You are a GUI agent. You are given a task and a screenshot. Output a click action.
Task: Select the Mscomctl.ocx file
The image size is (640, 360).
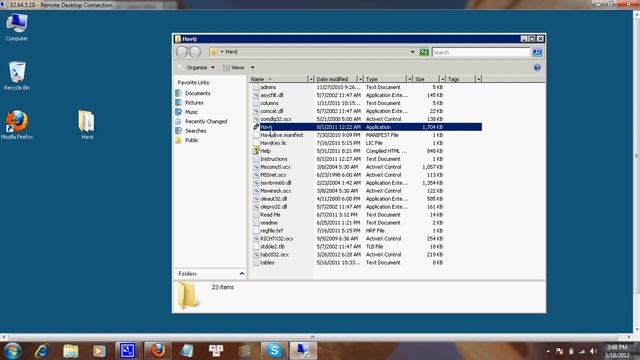tap(275, 167)
